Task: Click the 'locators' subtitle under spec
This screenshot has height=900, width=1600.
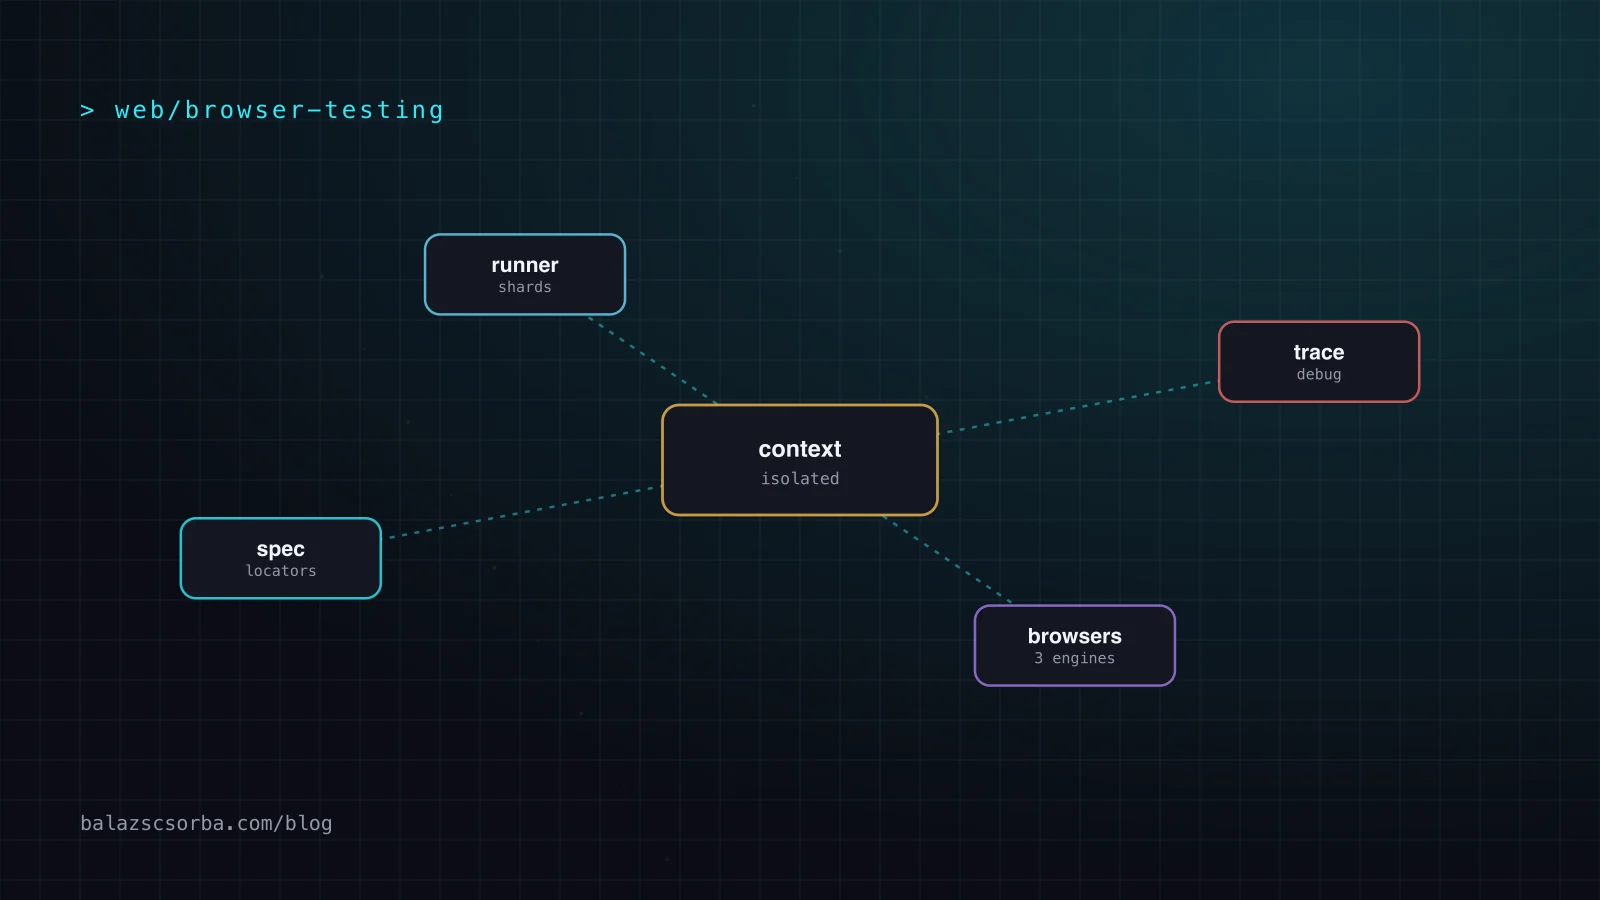Action: point(281,571)
